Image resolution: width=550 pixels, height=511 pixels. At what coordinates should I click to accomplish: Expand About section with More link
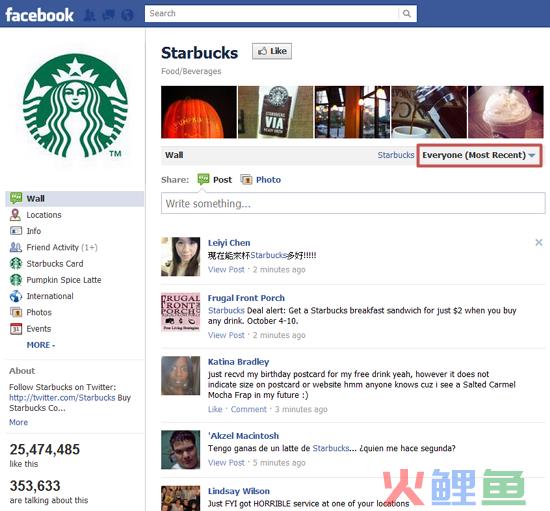[x=19, y=422]
